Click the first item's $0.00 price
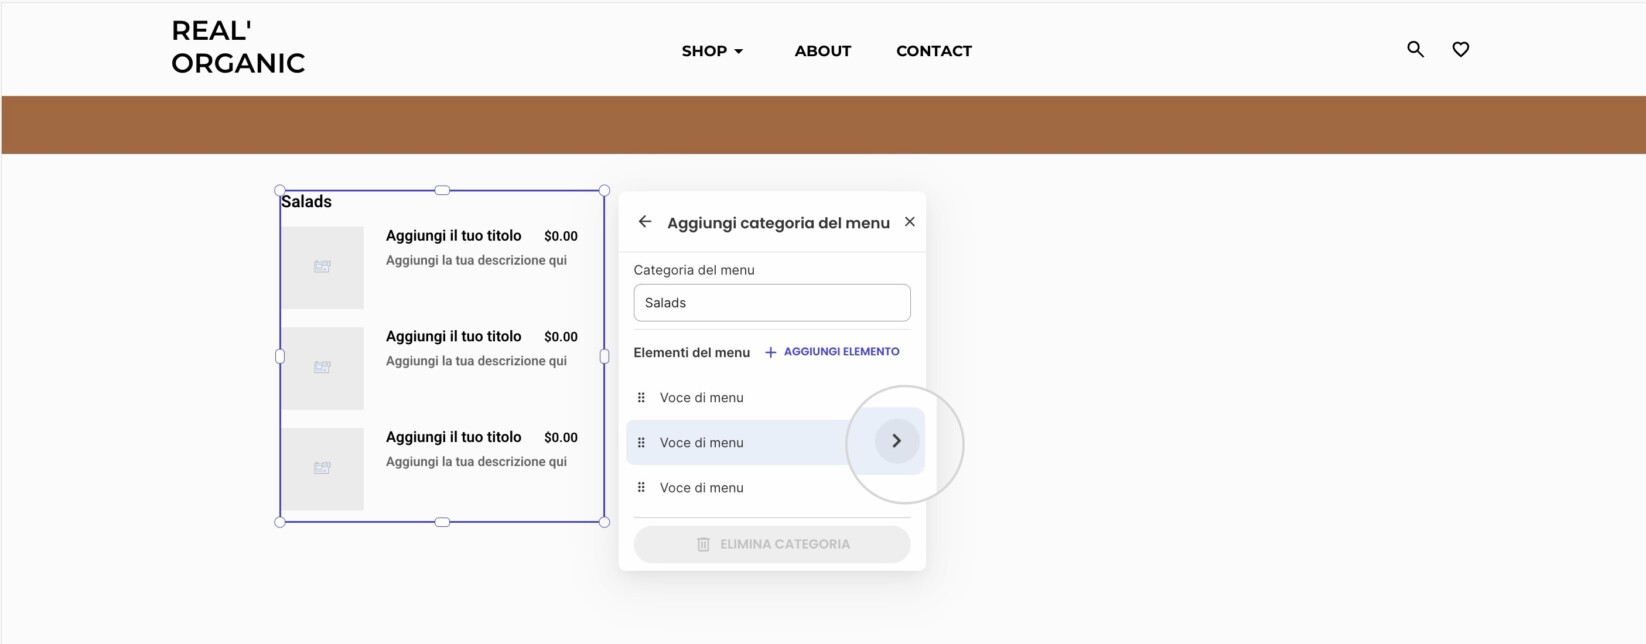Screen dimensions: 1646x644 point(561,236)
